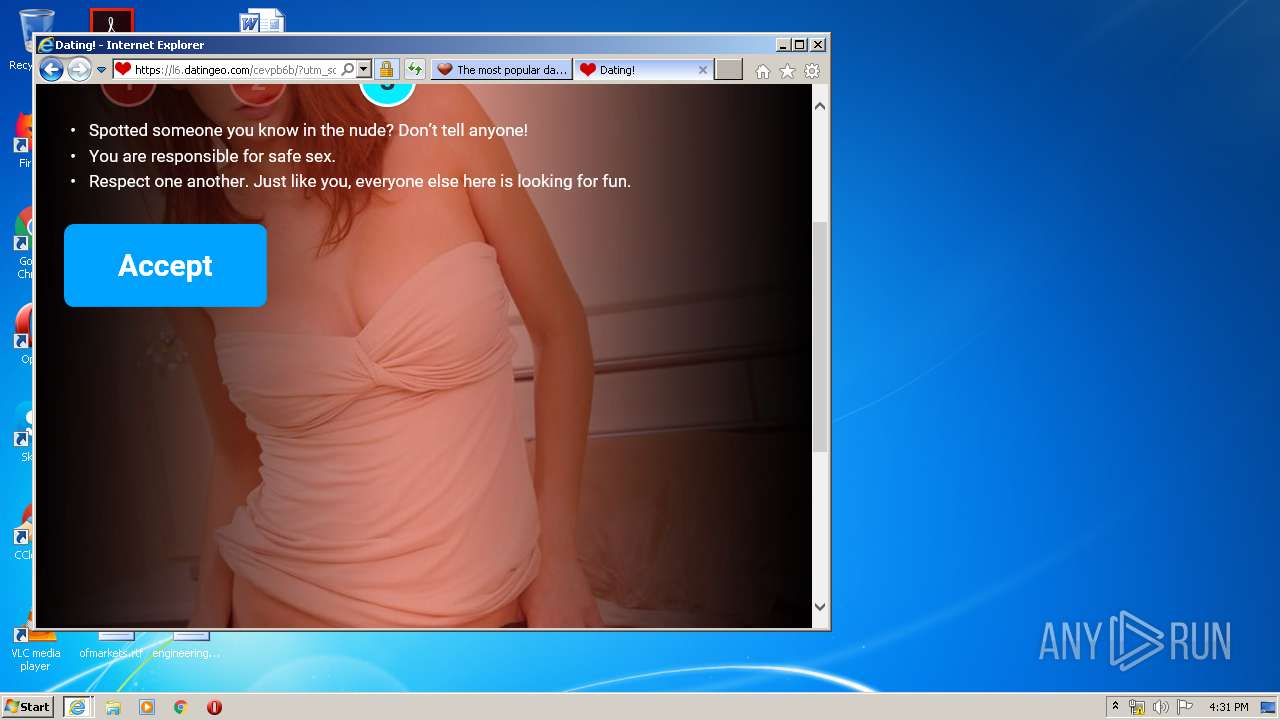1280x720 pixels.
Task: Click the security lock icon
Action: [386, 70]
